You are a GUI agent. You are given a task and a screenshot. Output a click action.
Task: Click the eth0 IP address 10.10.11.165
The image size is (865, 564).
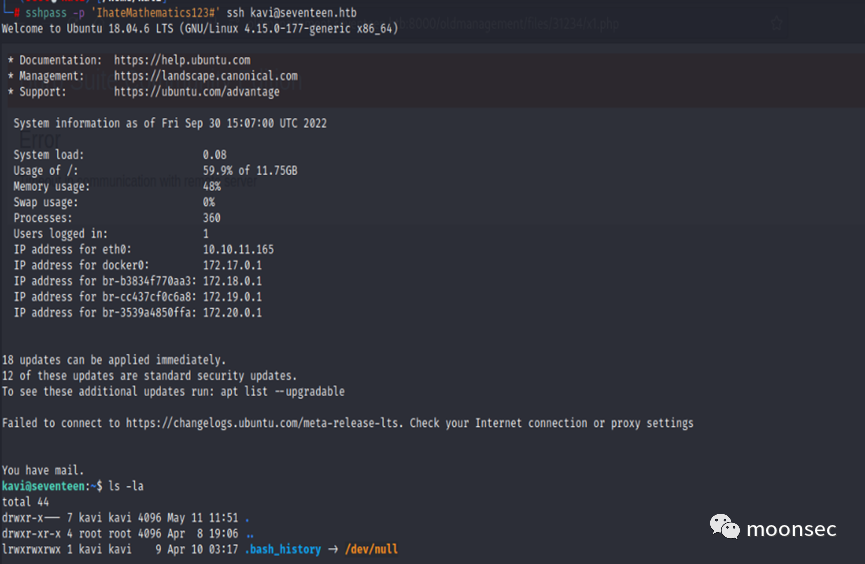pos(238,249)
